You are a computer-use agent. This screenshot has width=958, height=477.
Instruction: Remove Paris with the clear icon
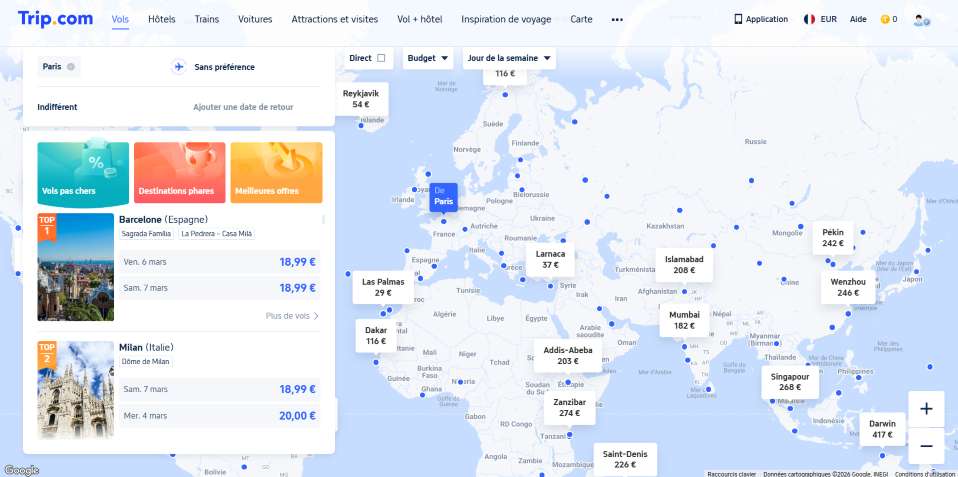click(71, 67)
